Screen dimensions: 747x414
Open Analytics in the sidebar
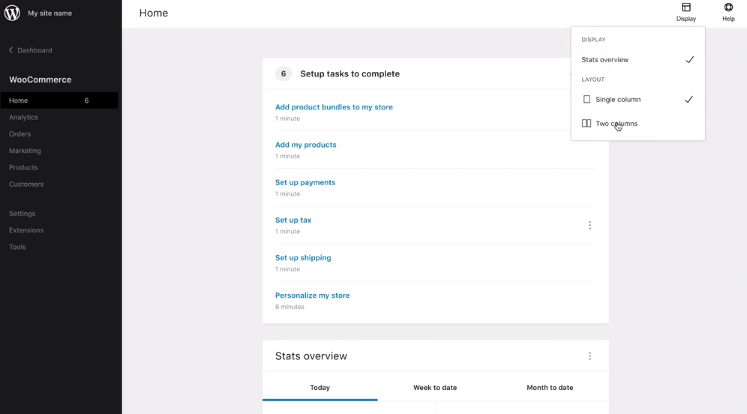23,117
